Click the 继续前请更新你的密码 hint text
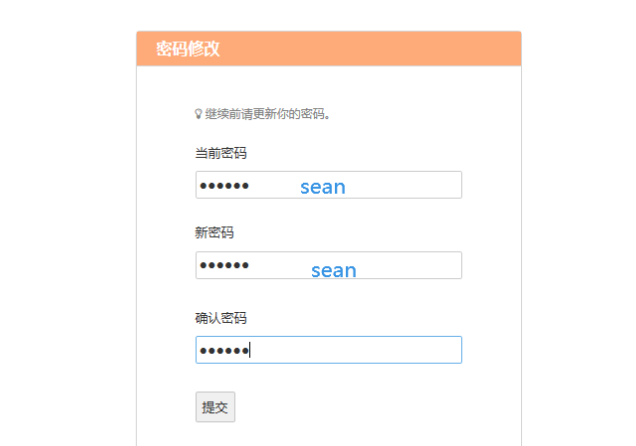The image size is (636, 446). tap(268, 114)
